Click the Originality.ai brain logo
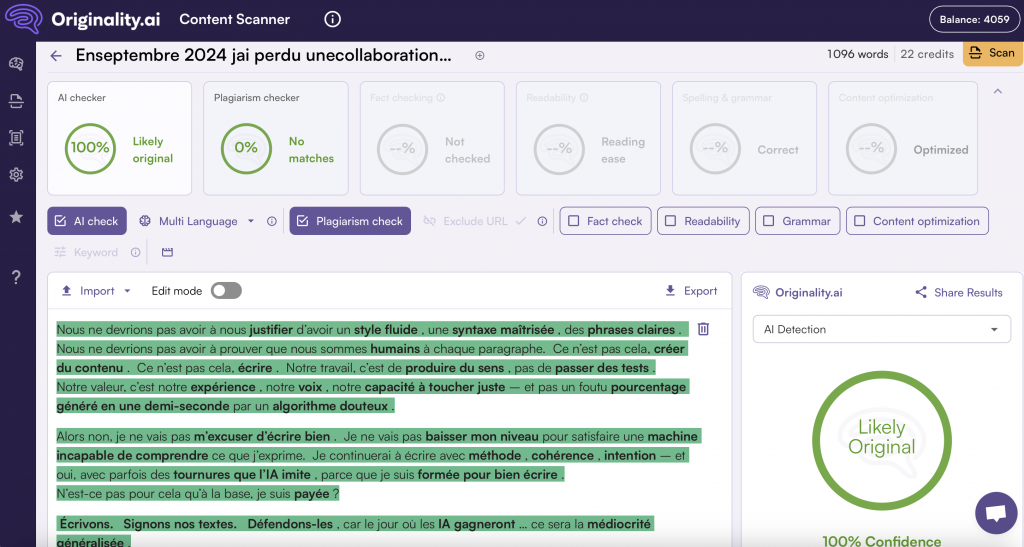Viewport: 1024px width, 547px height. pyautogui.click(x=24, y=19)
